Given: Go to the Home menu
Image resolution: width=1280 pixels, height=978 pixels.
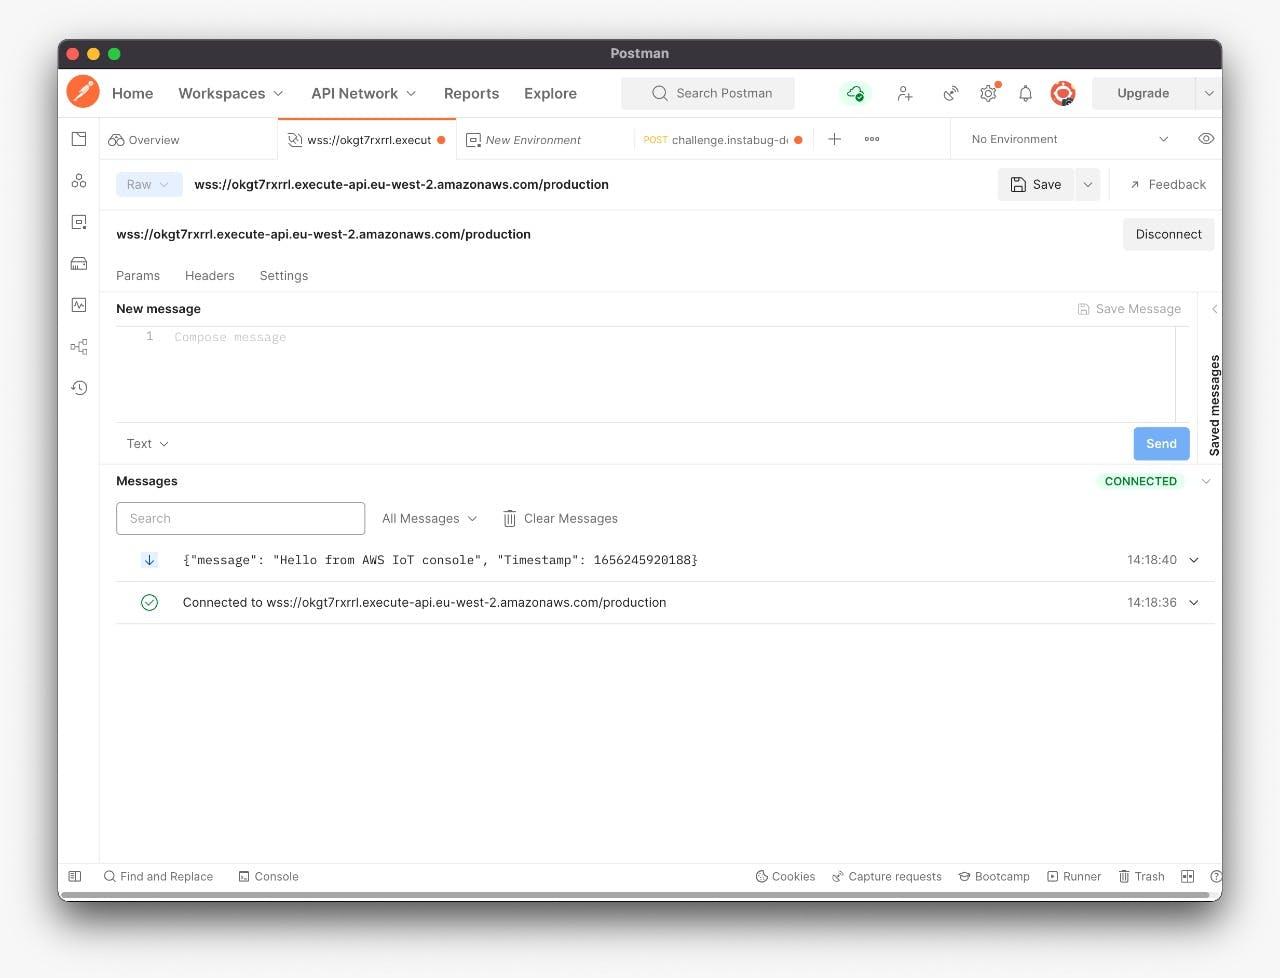Looking at the screenshot, I should pos(133,93).
